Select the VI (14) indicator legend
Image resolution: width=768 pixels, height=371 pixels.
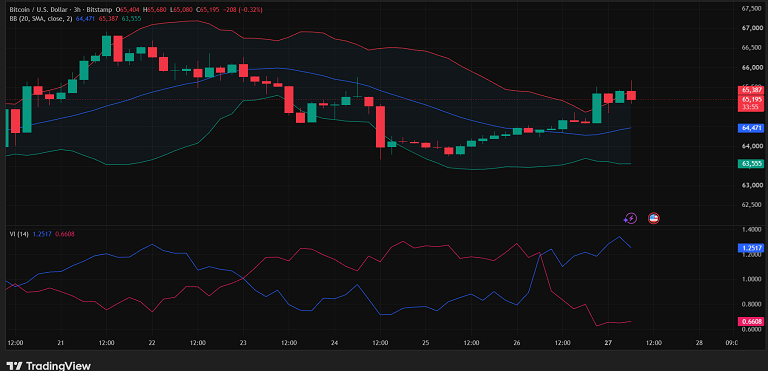click(19, 234)
